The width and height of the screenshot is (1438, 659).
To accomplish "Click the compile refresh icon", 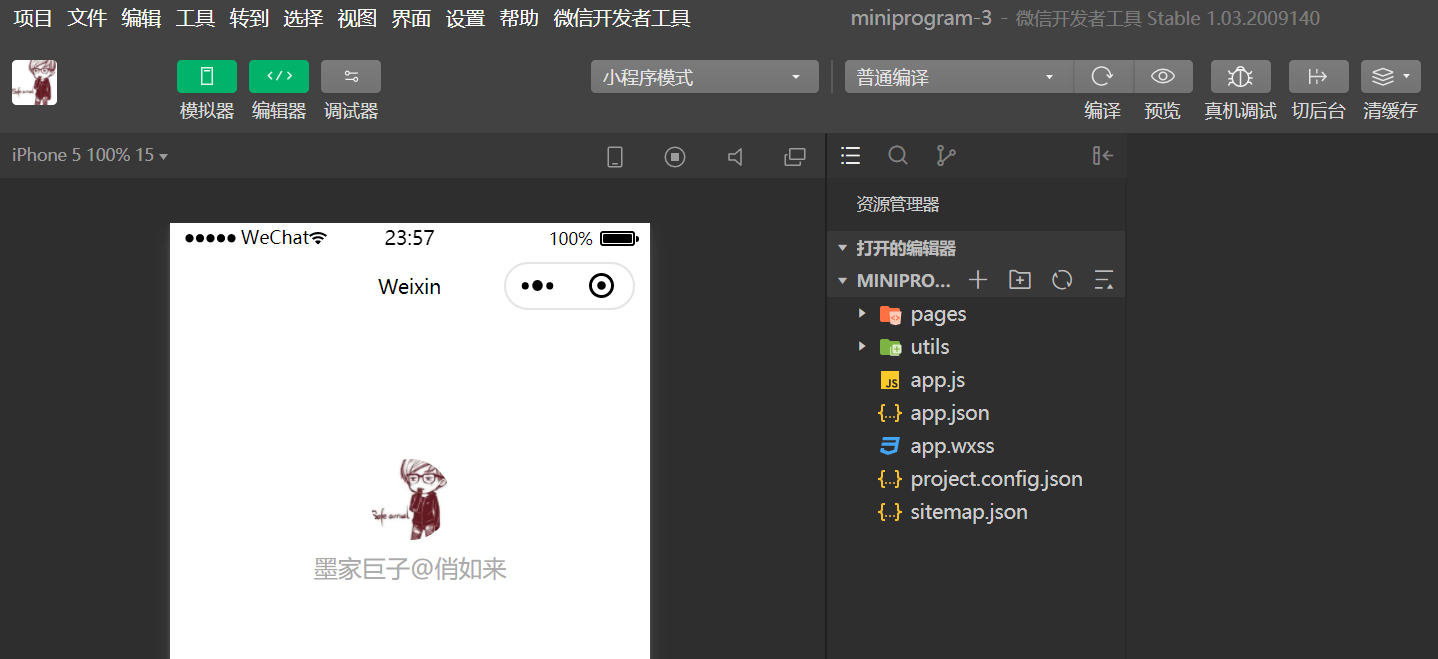I will [1103, 77].
